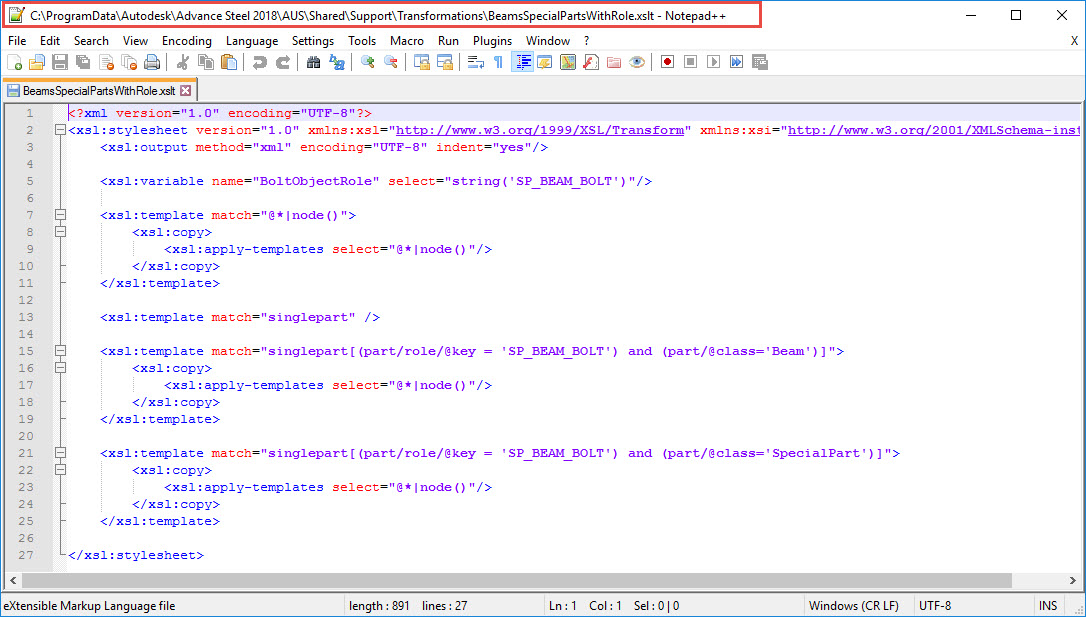
Task: Play the recorded macro
Action: tap(712, 61)
